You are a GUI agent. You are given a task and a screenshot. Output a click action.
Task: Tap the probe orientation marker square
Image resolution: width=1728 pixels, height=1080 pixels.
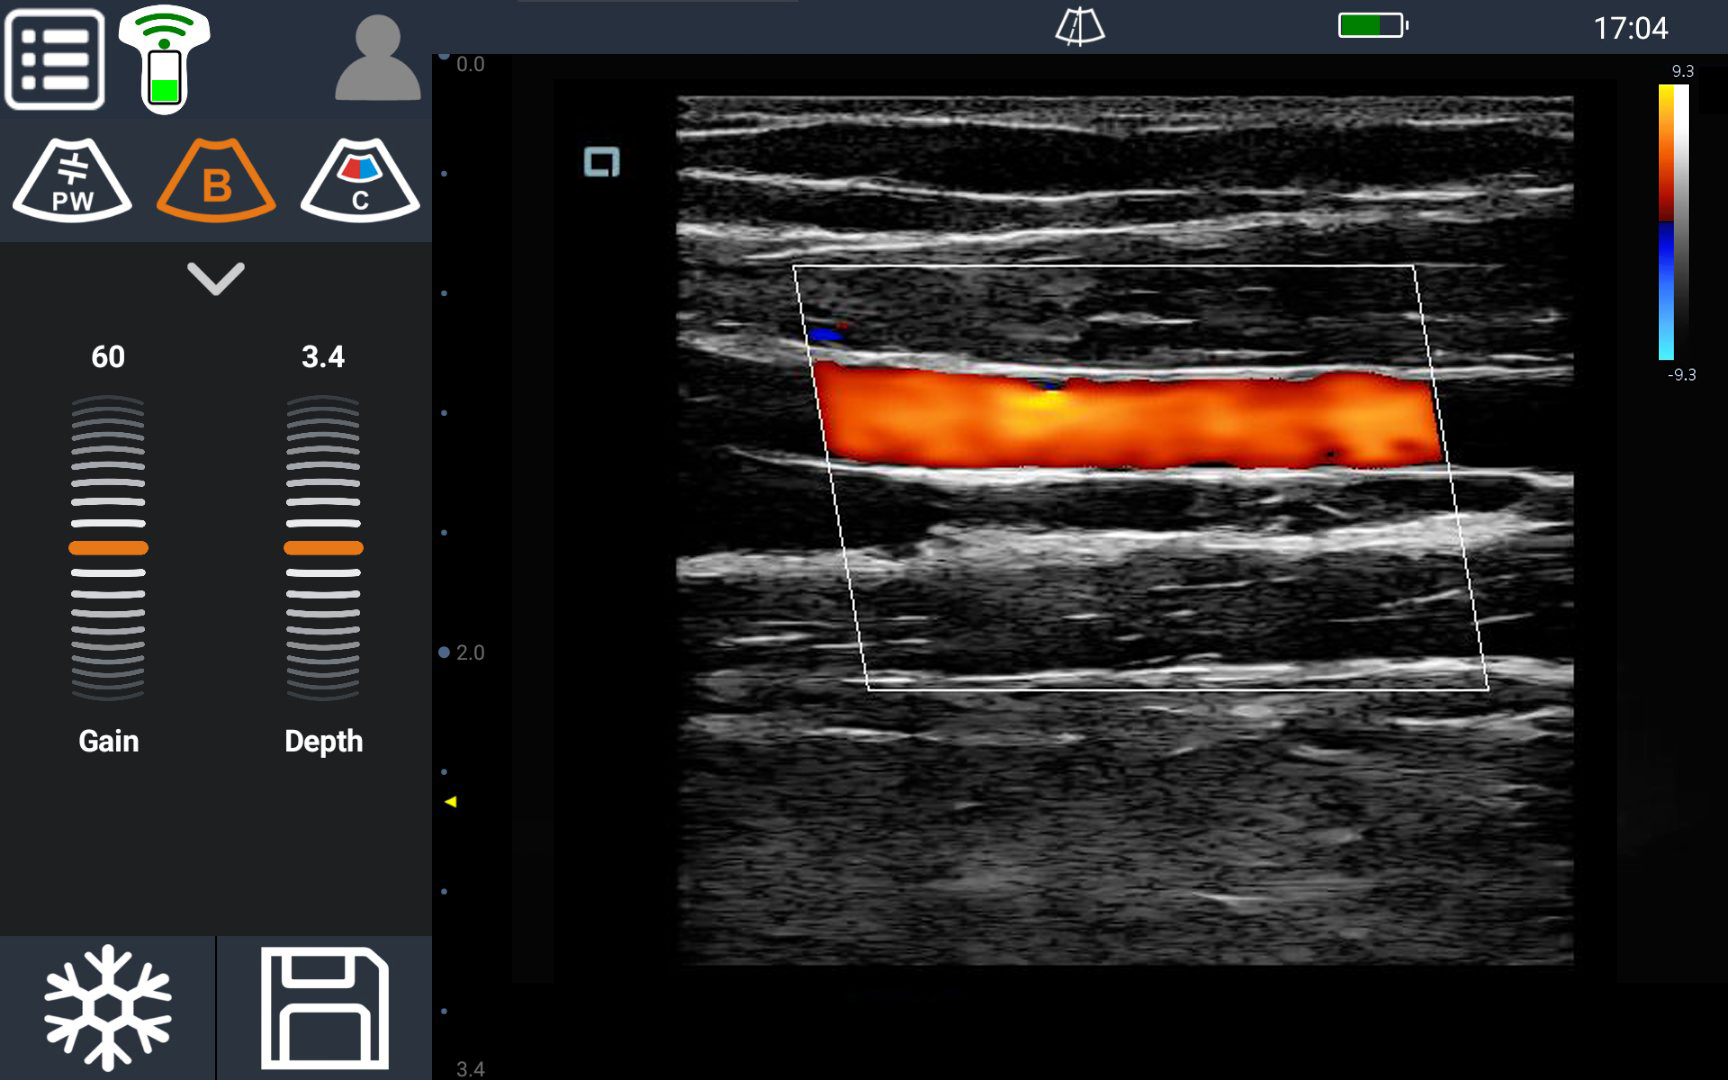(x=602, y=162)
